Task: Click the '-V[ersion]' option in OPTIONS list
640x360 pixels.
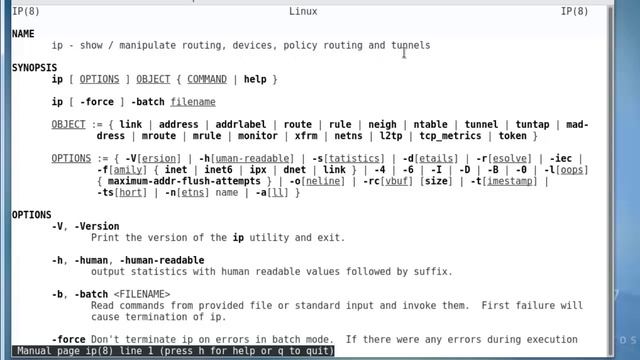Action: 153,158
